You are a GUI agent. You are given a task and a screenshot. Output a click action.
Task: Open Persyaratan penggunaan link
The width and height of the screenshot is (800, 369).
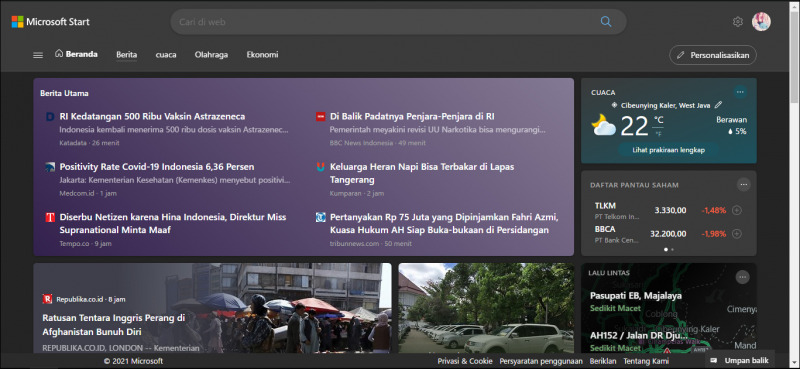(x=541, y=361)
